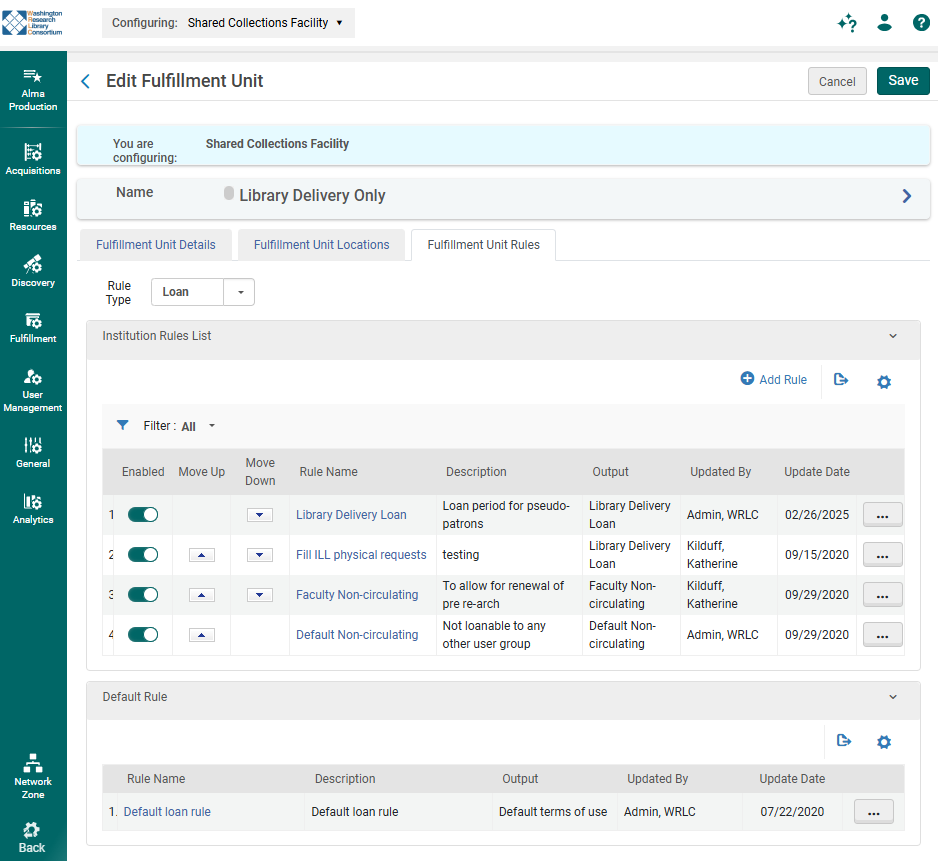Click the help question mark icon
Image resolution: width=938 pixels, height=861 pixels.
tap(920, 23)
